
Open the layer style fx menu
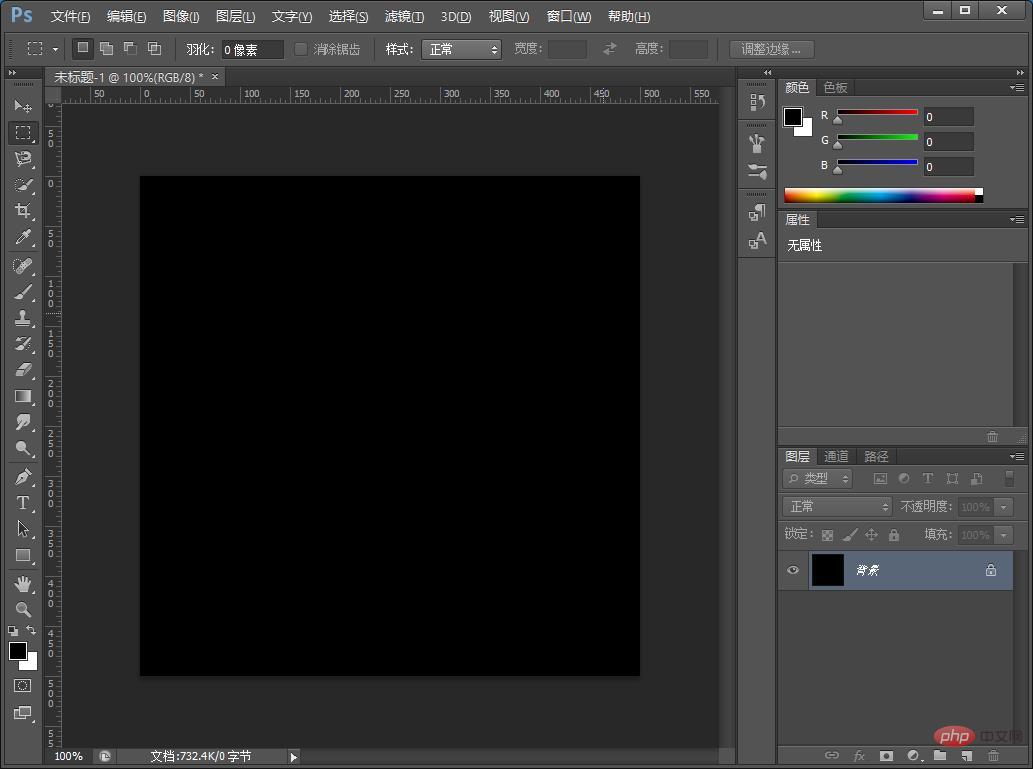859,755
